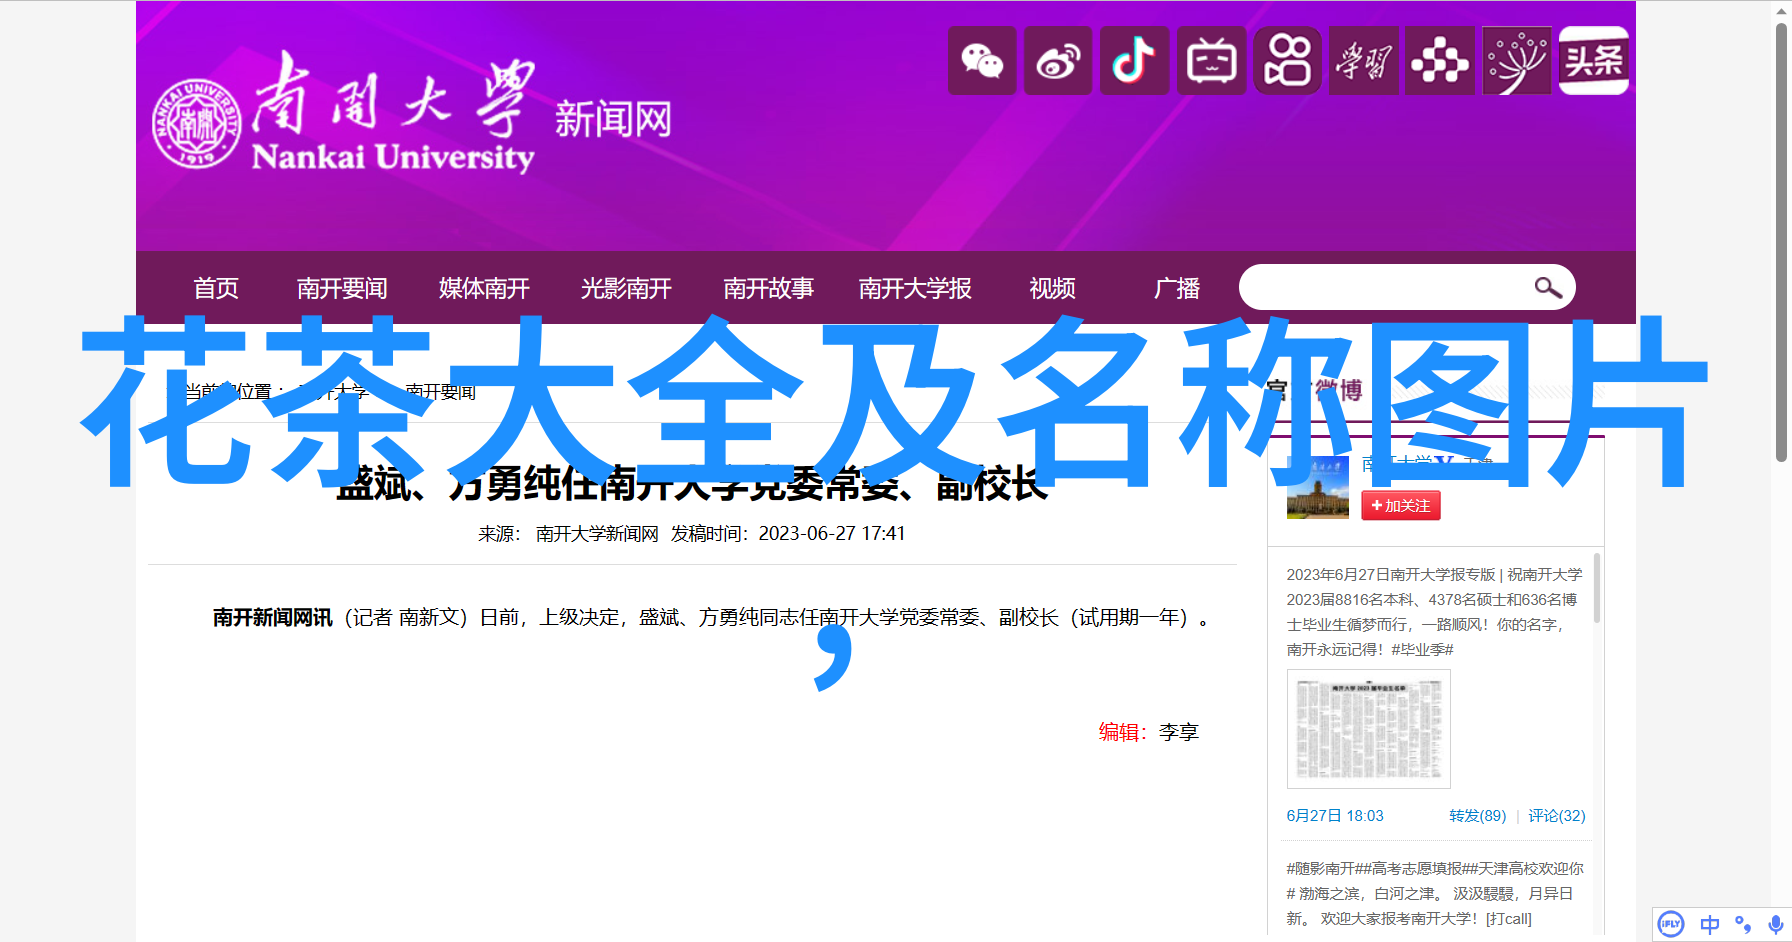The image size is (1792, 942).
Task: Open 评论(32) link under Weibo post
Action: tap(1556, 816)
